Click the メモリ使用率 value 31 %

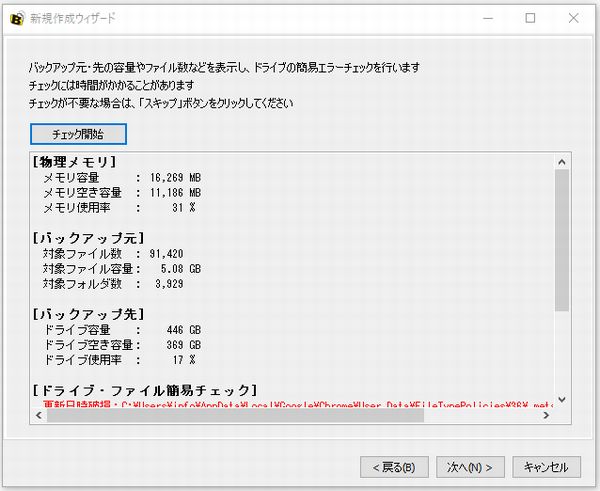[x=184, y=207]
